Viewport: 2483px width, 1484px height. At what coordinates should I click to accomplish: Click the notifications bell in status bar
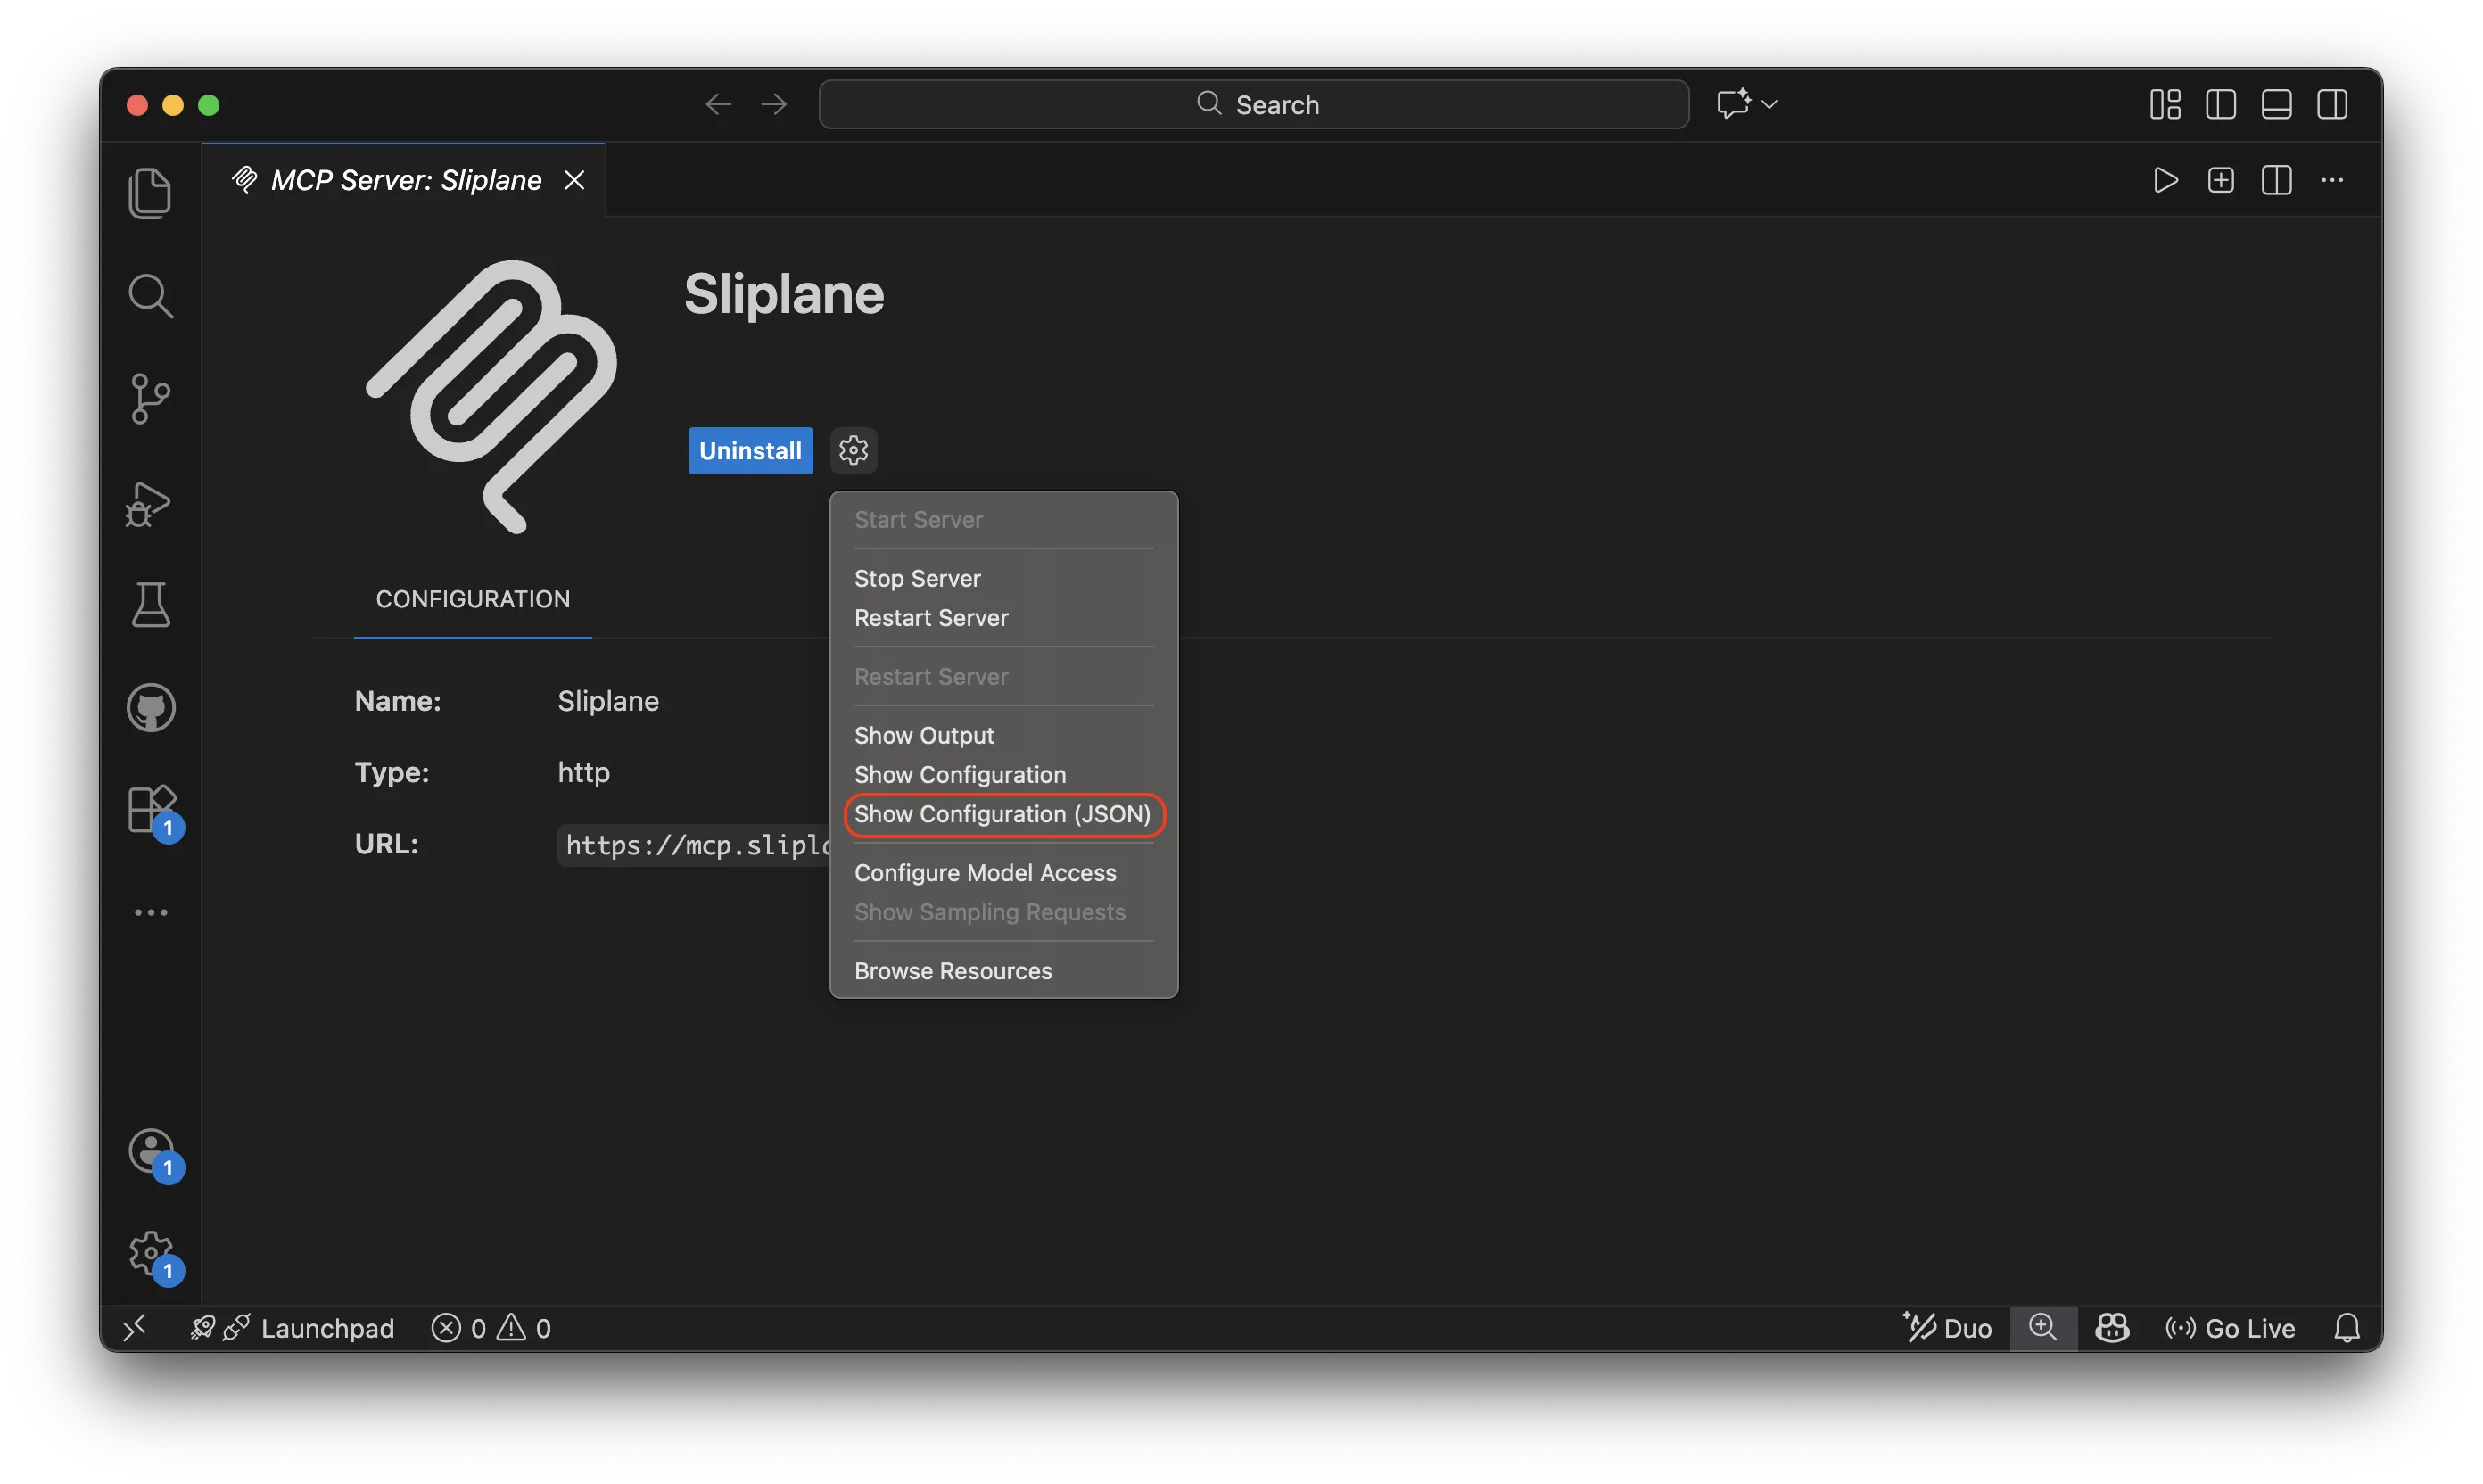pos(2346,1328)
